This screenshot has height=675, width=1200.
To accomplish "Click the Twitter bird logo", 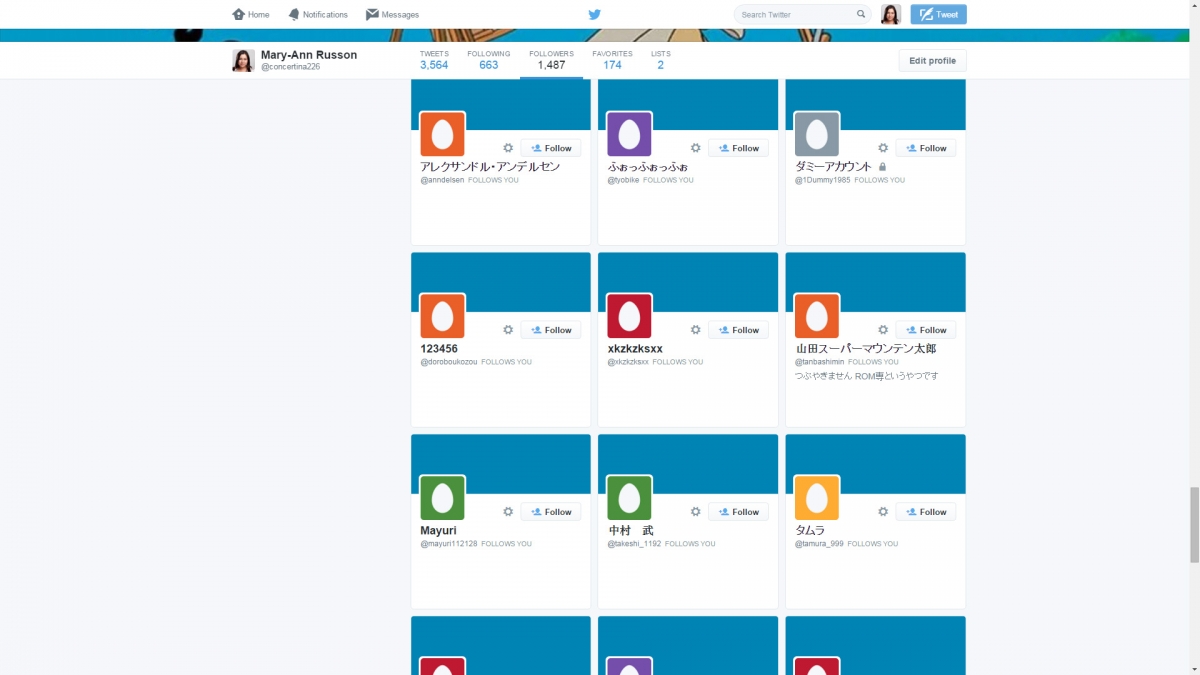I will coord(594,15).
